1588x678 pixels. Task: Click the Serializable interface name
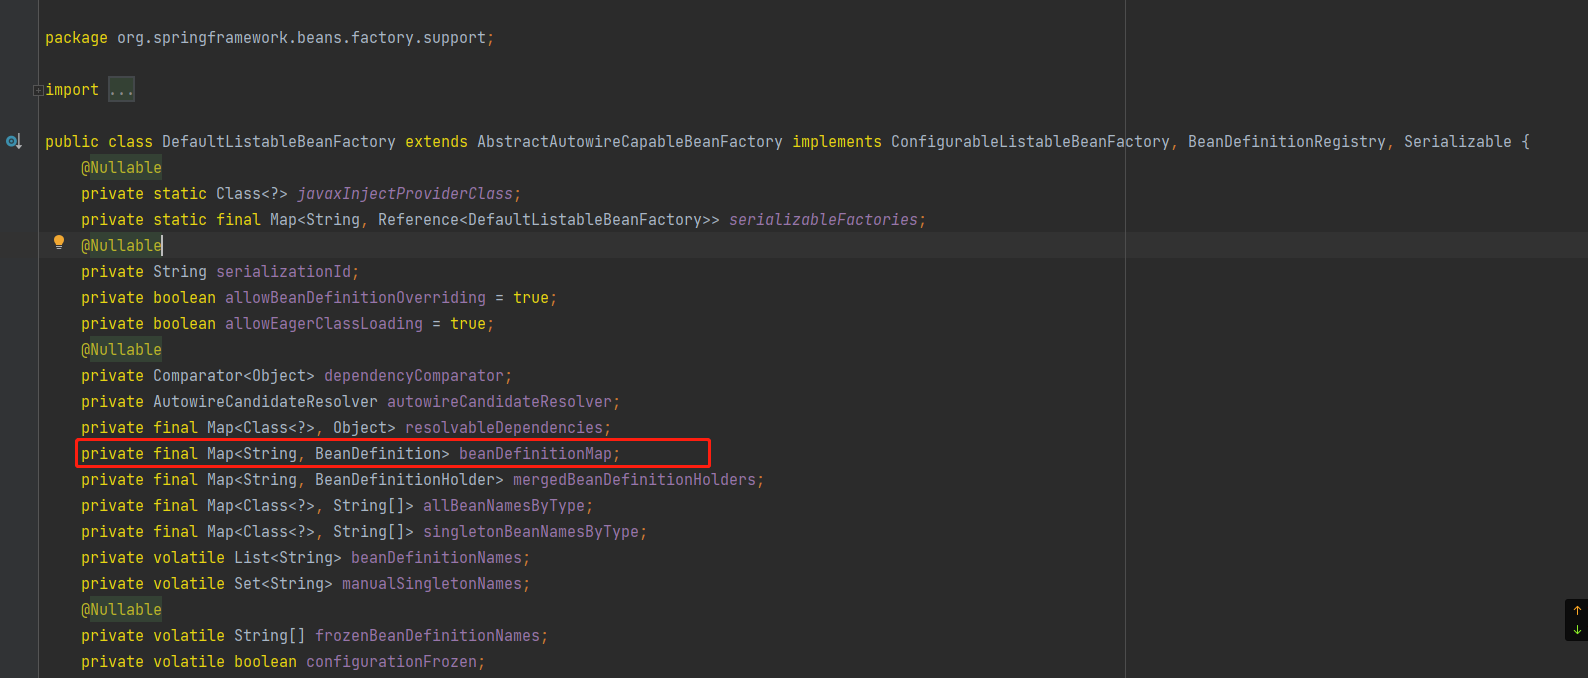pyautogui.click(x=1458, y=142)
